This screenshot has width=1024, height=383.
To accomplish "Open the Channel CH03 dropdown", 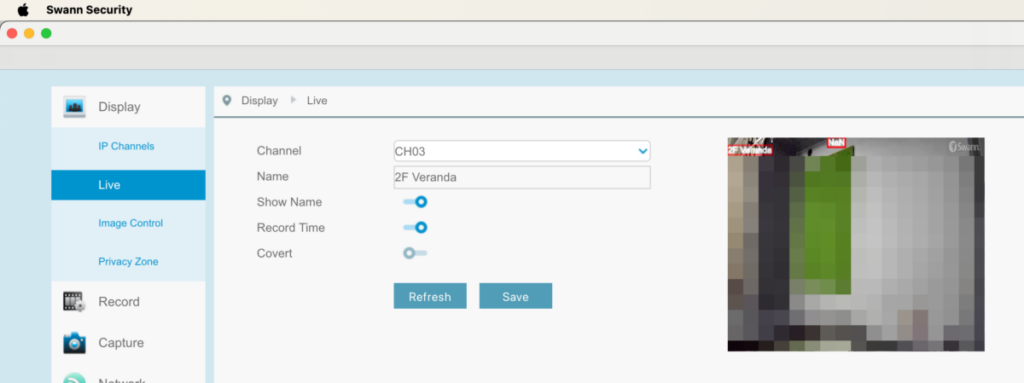I will coord(522,151).
